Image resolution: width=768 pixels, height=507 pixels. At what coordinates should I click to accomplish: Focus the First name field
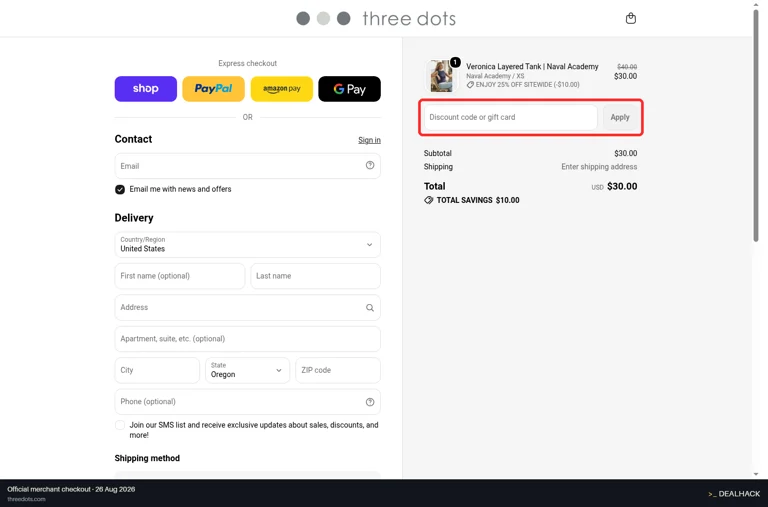pos(180,276)
